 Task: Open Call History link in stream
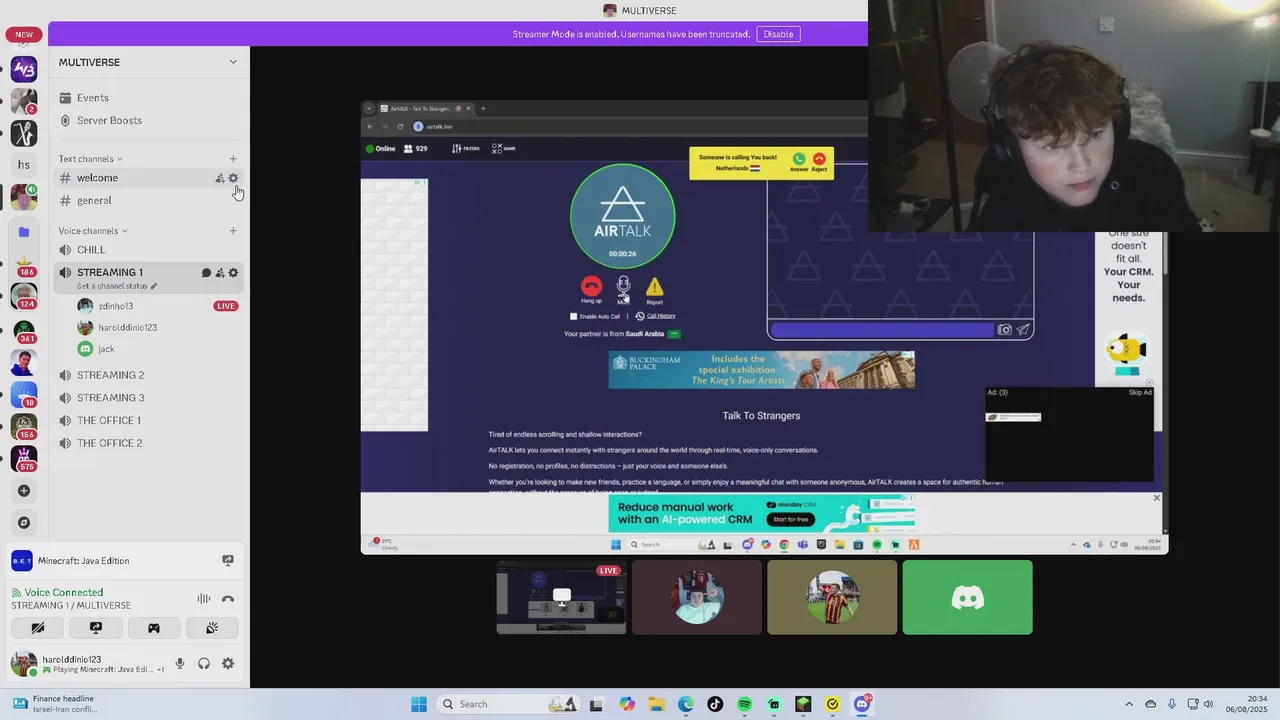(661, 316)
